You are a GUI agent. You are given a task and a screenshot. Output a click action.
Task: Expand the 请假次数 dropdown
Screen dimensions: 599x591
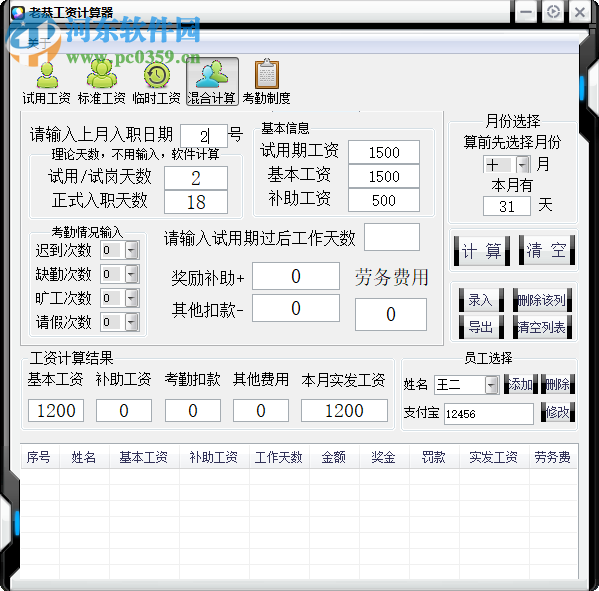pos(132,322)
